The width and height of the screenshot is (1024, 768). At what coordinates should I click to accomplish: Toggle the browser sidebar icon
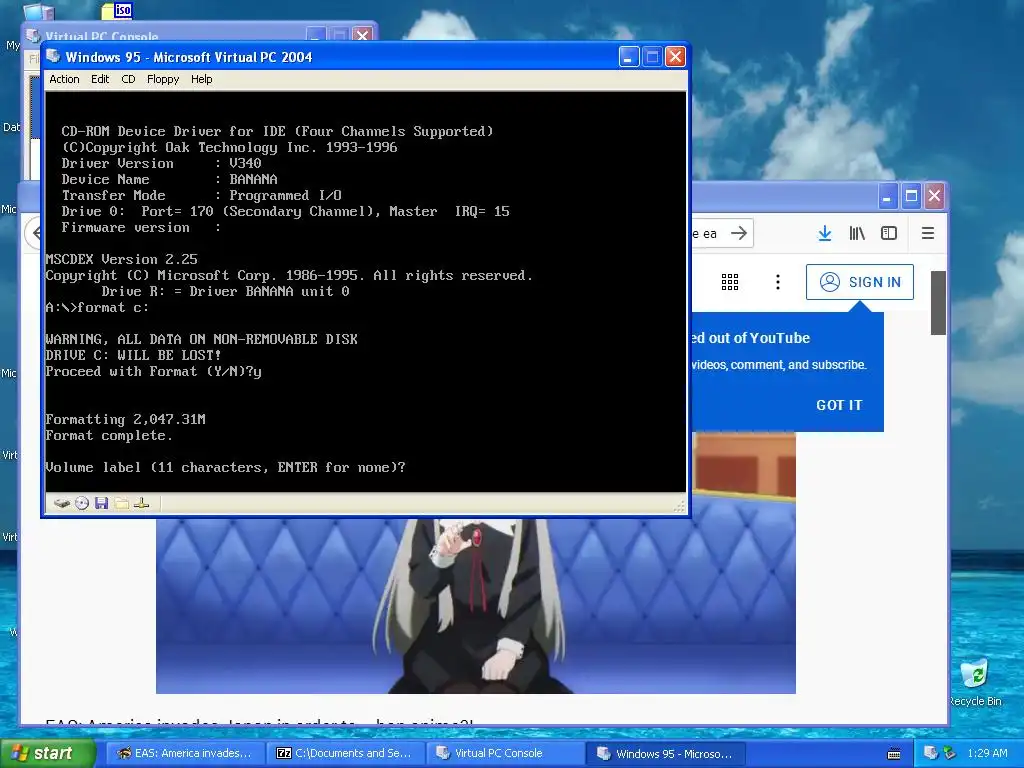pyautogui.click(x=889, y=233)
